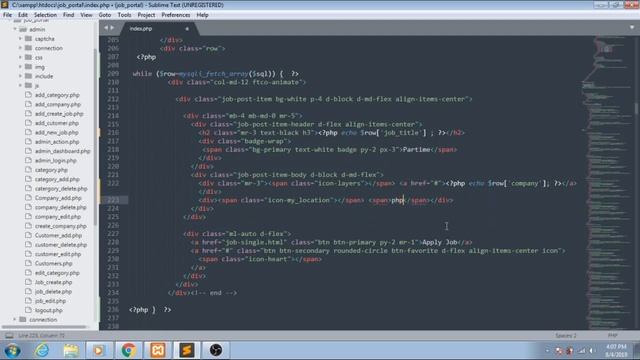Go to next tab using right arrow
The image size is (640, 360).
click(112, 28)
